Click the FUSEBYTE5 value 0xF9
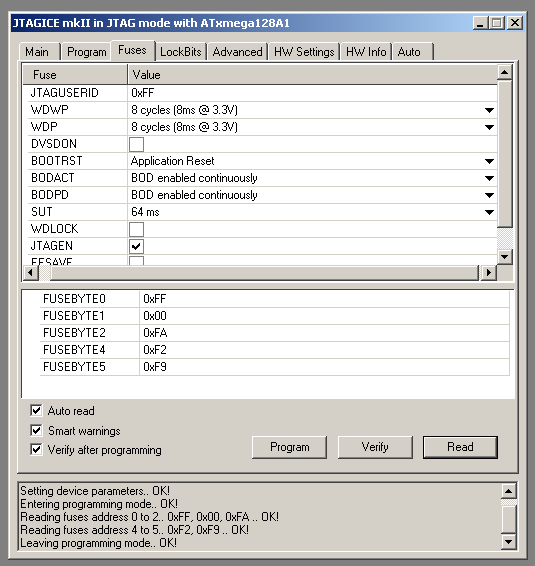This screenshot has height=566, width=535. [x=155, y=367]
